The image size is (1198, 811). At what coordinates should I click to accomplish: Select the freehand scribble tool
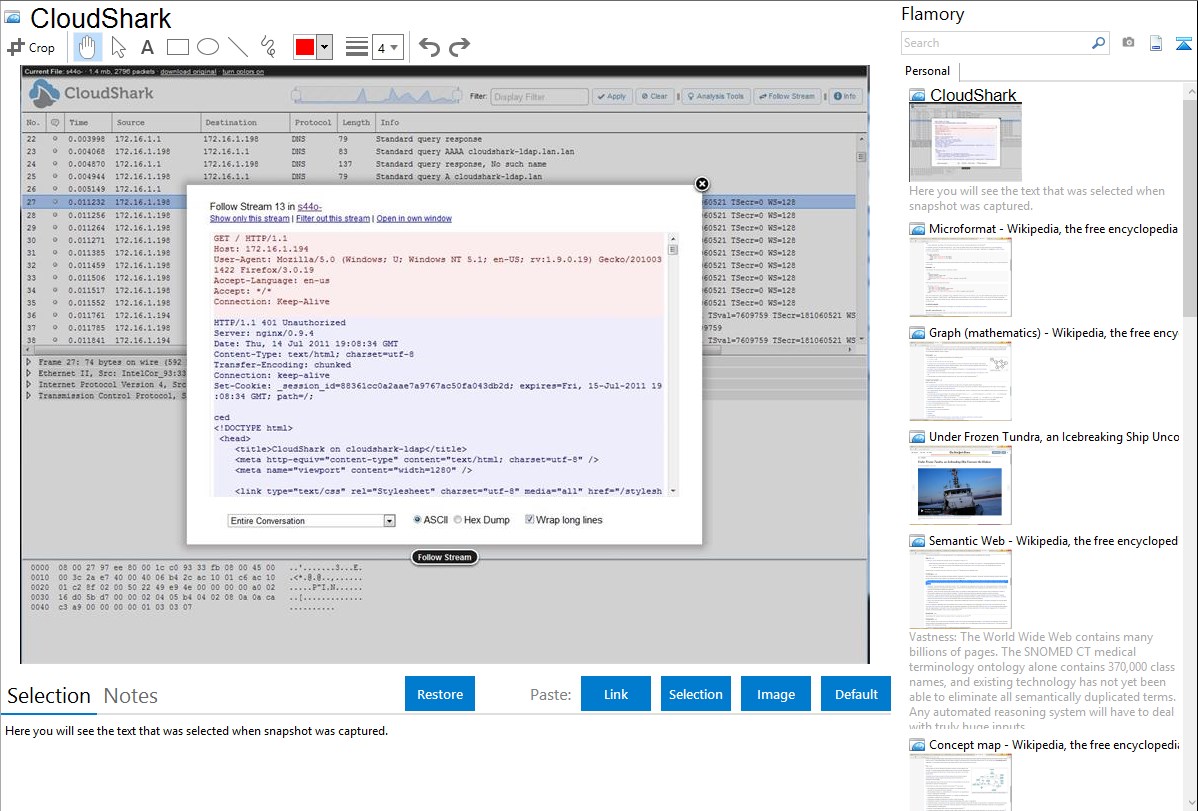tap(268, 47)
